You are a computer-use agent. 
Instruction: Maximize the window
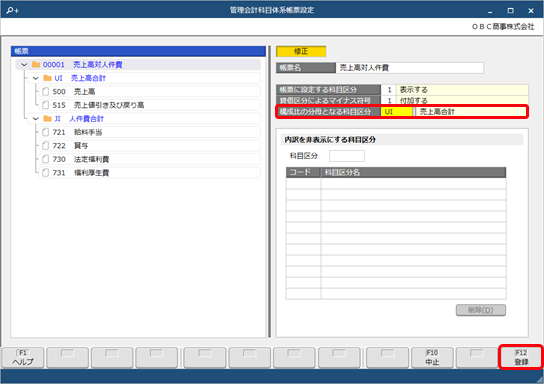[510, 11]
